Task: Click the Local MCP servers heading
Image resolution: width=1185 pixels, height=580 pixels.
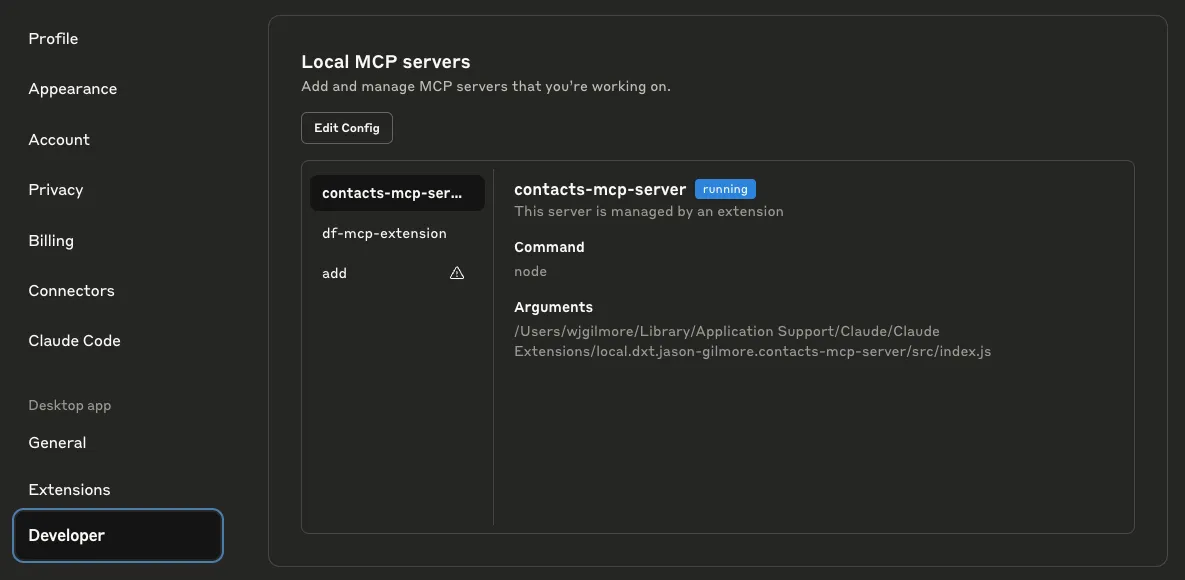Action: [x=385, y=62]
